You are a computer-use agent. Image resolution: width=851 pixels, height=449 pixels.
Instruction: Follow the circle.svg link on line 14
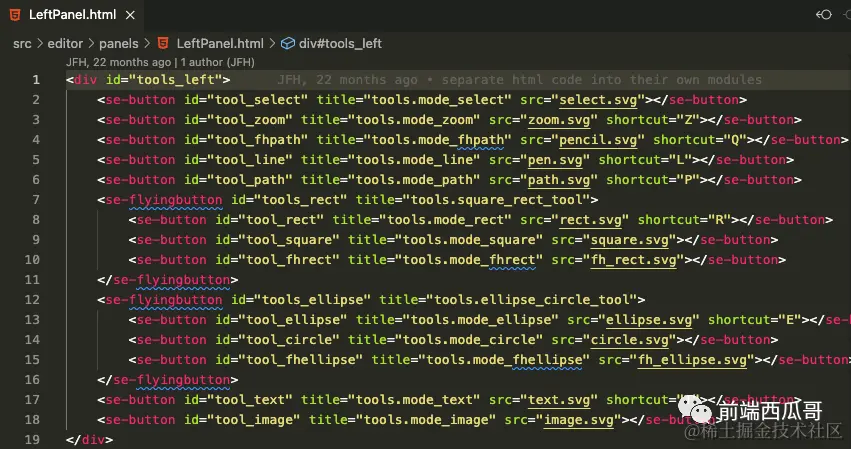tap(630, 340)
